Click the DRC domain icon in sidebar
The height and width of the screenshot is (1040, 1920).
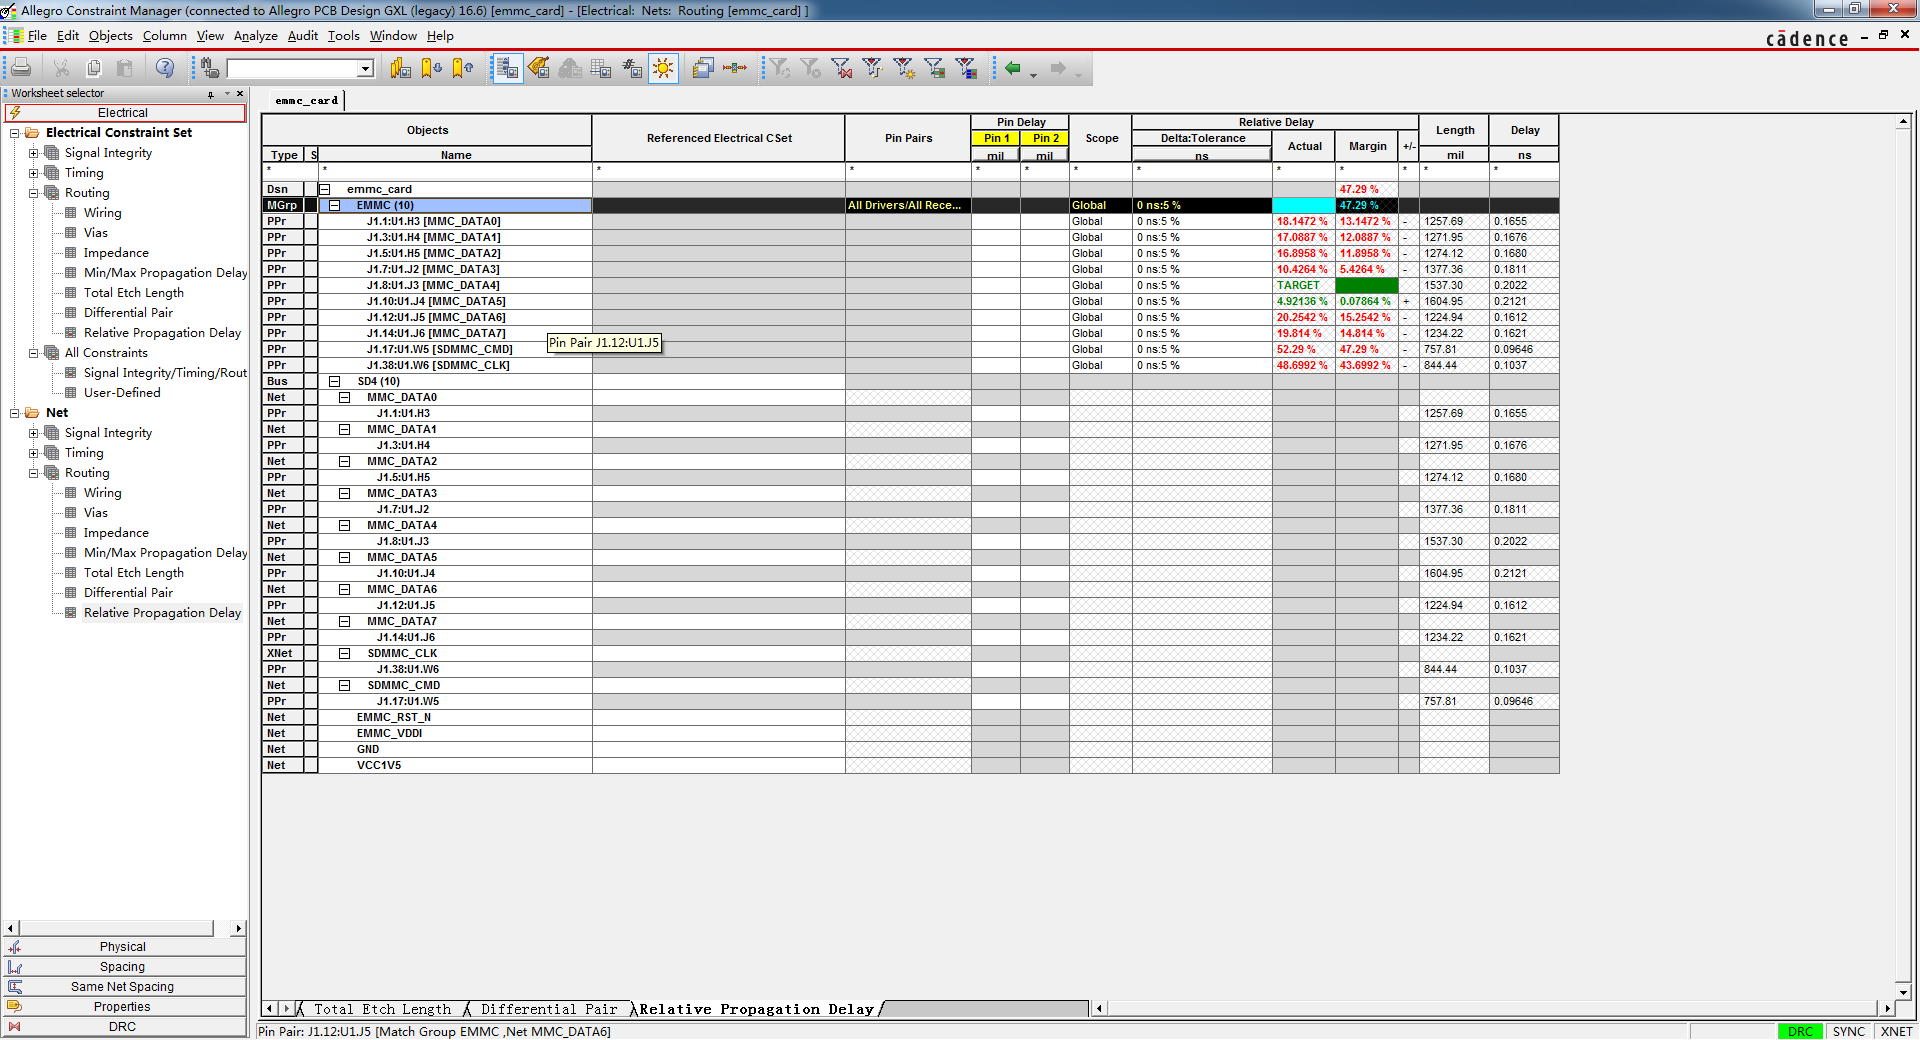tap(14, 1027)
